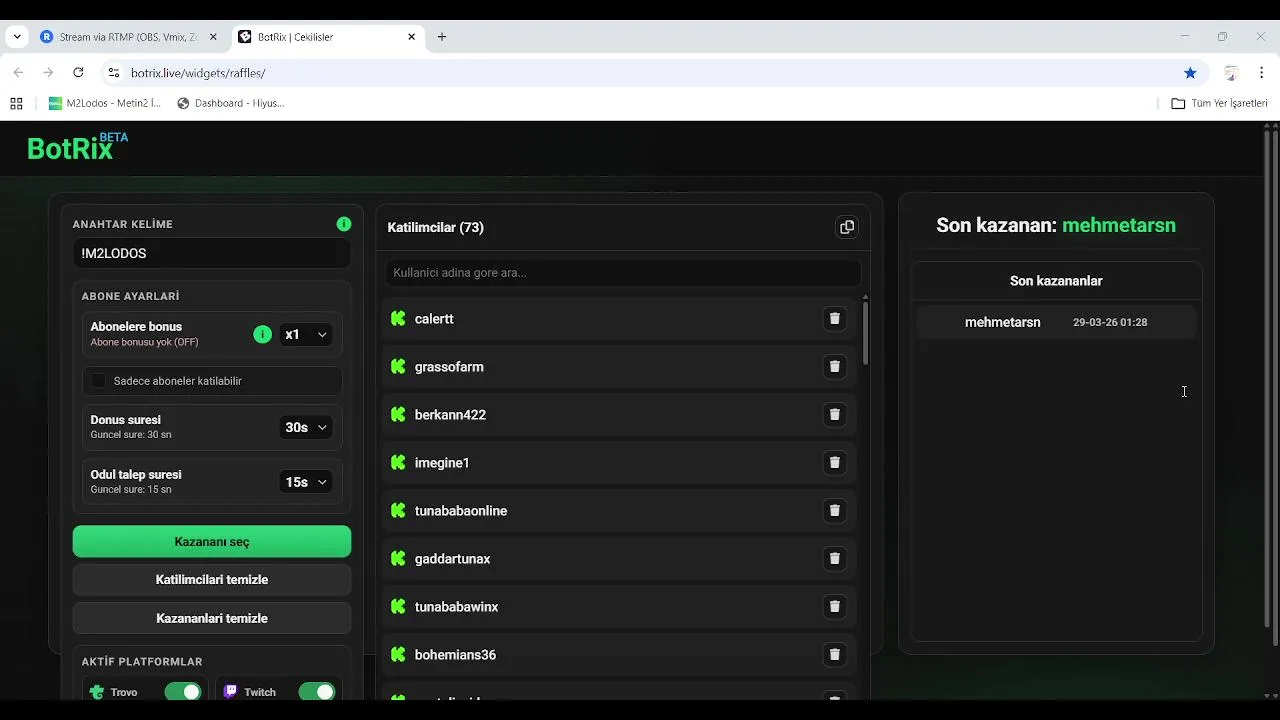Click participant search field
Image resolution: width=1280 pixels, height=720 pixels.
(623, 273)
